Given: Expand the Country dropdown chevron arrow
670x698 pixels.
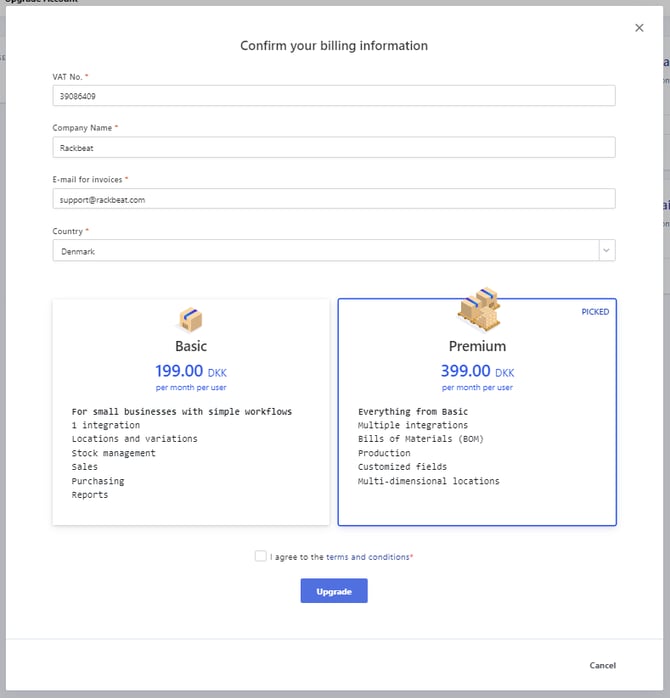Looking at the screenshot, I should coord(606,251).
